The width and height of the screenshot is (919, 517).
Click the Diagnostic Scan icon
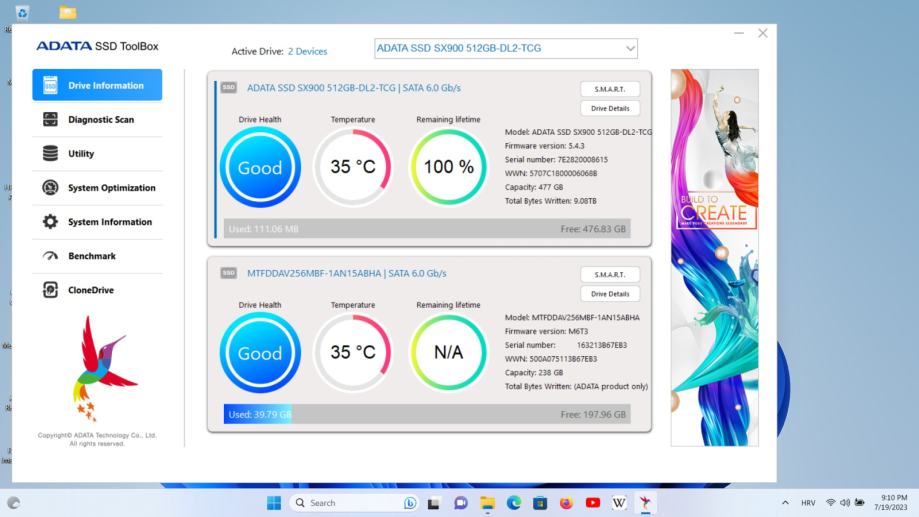[50, 120]
